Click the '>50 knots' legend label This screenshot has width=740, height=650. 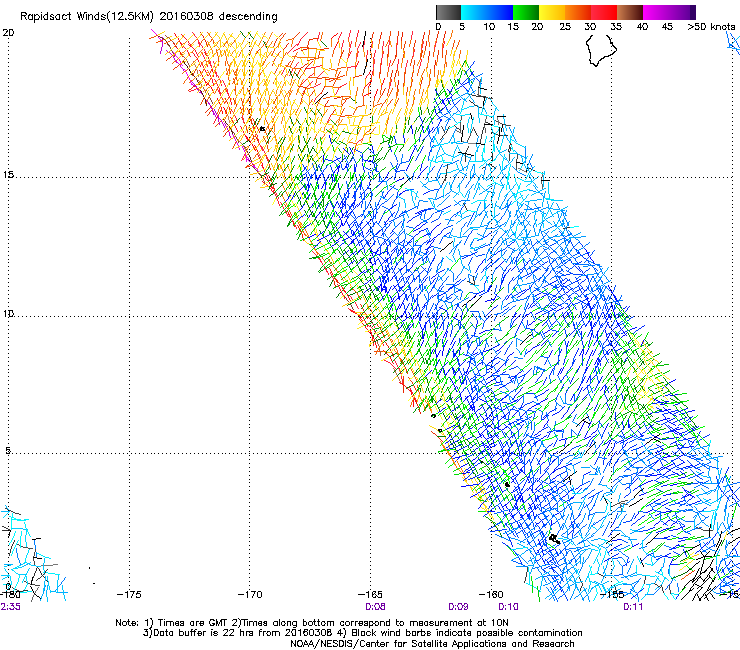[x=711, y=26]
